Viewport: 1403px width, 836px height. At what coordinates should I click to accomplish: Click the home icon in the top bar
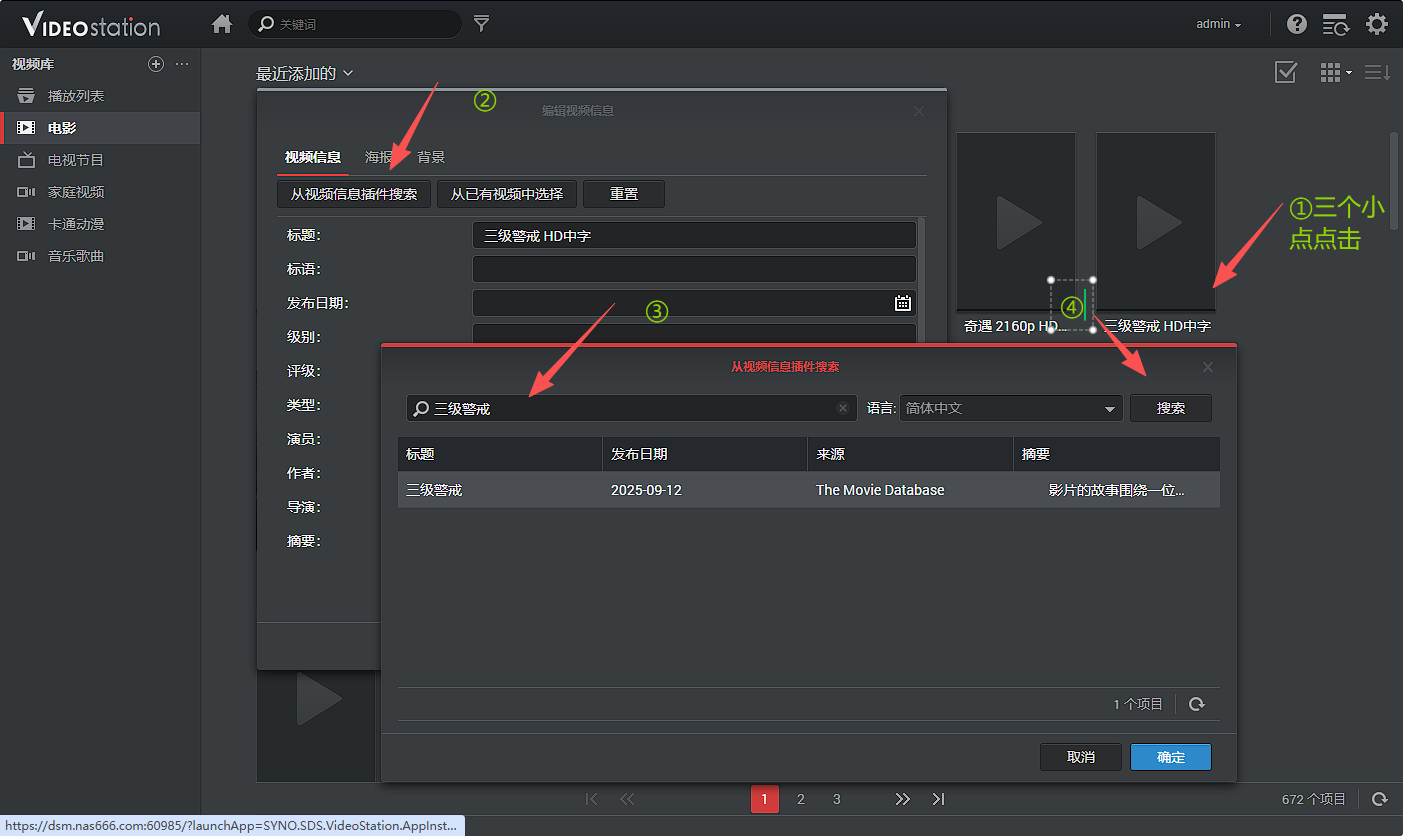click(x=222, y=24)
